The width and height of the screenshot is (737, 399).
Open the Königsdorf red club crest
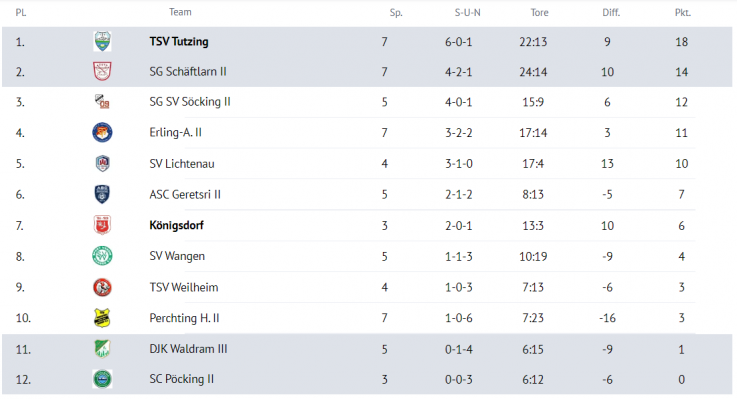click(x=102, y=225)
